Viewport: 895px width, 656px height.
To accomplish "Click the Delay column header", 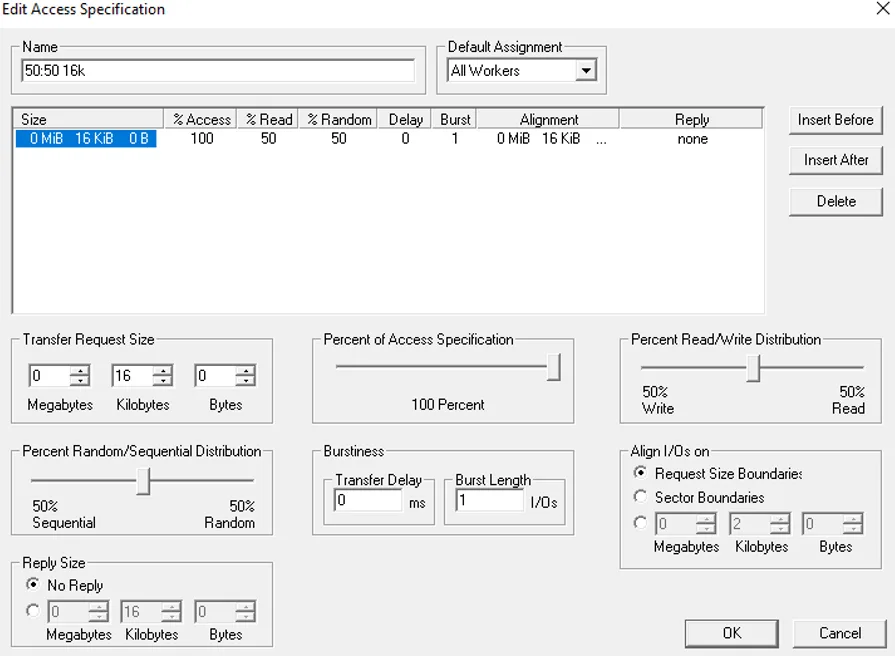I will (x=405, y=119).
